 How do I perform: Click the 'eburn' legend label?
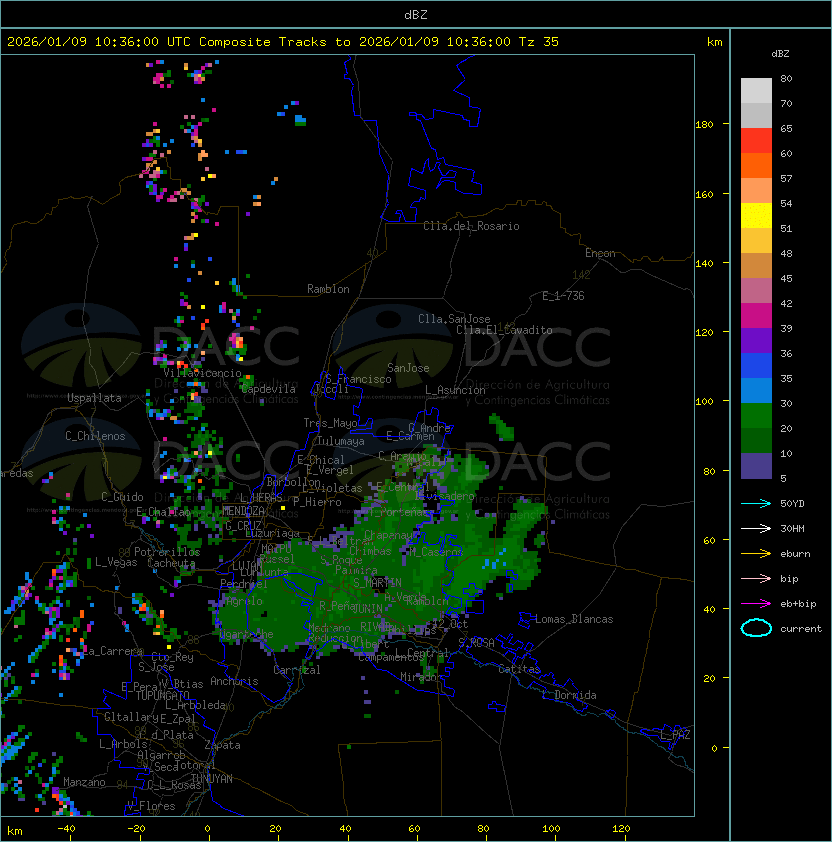(795, 554)
